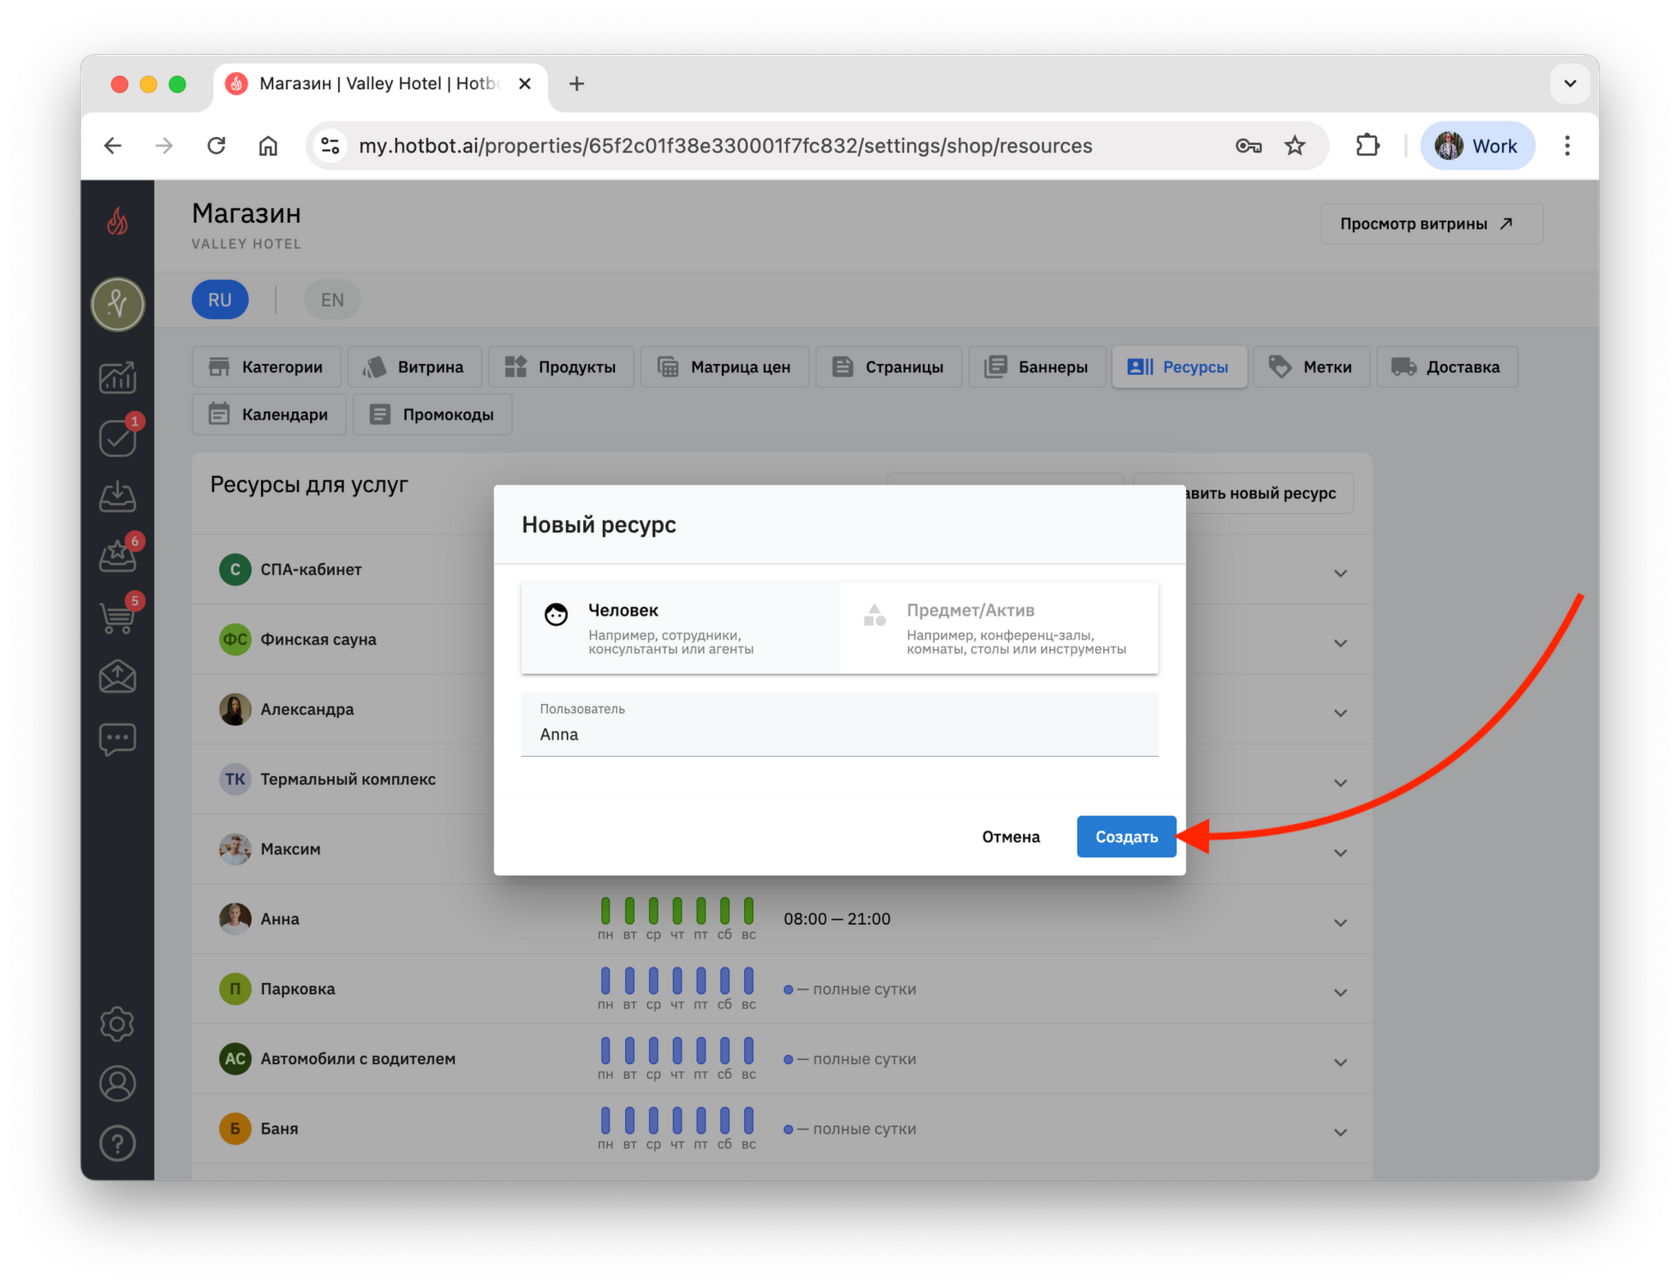Expand the Баня resource row
The image size is (1680, 1287).
1340,1133
